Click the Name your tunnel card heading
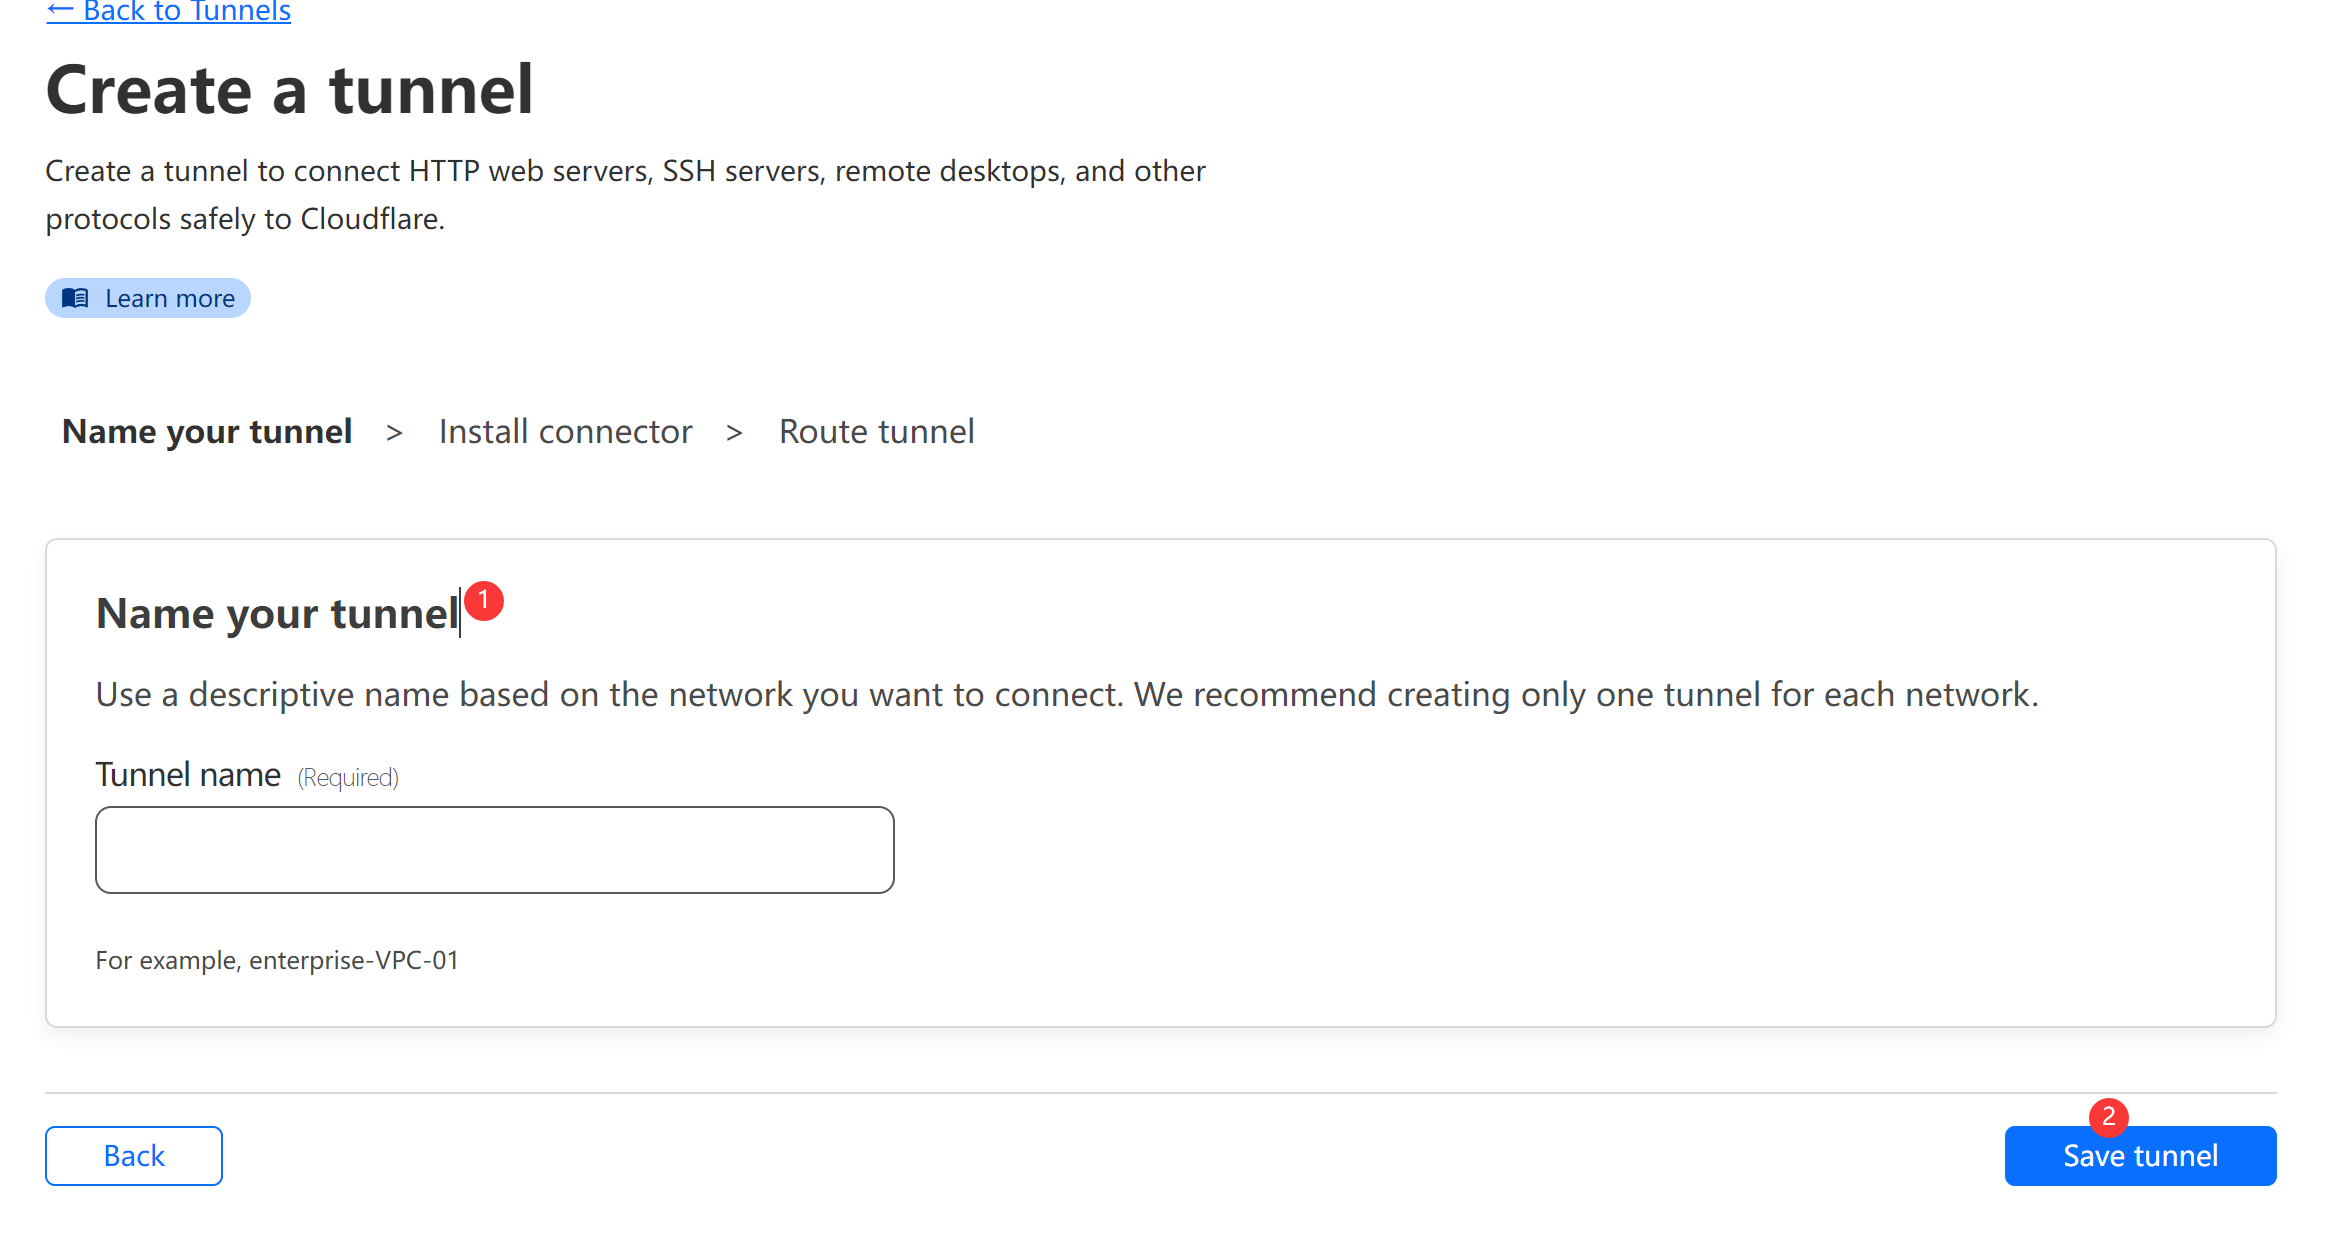This screenshot has height=1252, width=2336. (x=277, y=613)
